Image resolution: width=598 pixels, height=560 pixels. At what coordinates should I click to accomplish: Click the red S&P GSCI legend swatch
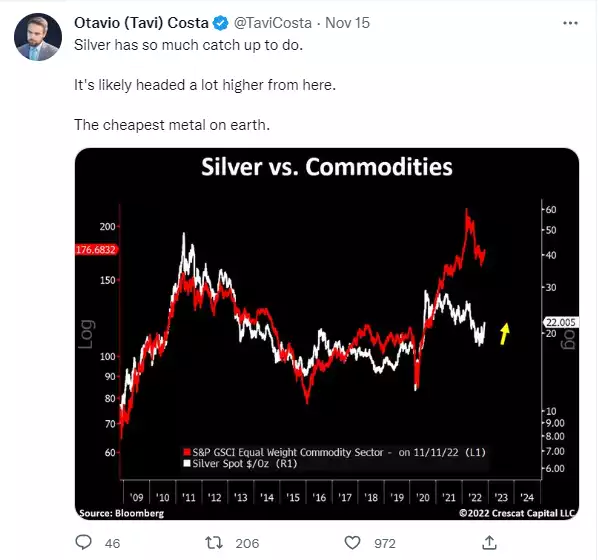(187, 452)
